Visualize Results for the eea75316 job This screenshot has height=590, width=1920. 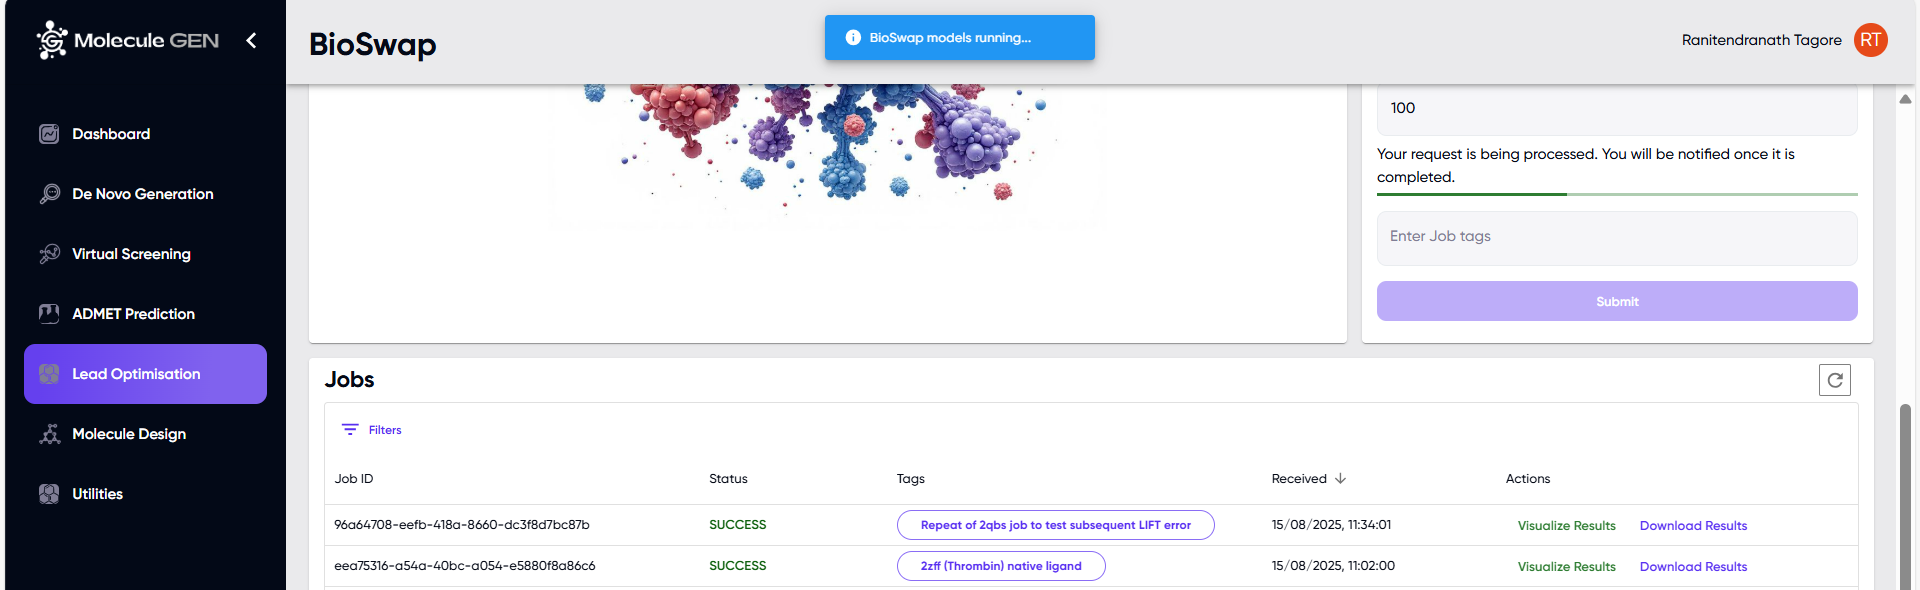(1566, 567)
